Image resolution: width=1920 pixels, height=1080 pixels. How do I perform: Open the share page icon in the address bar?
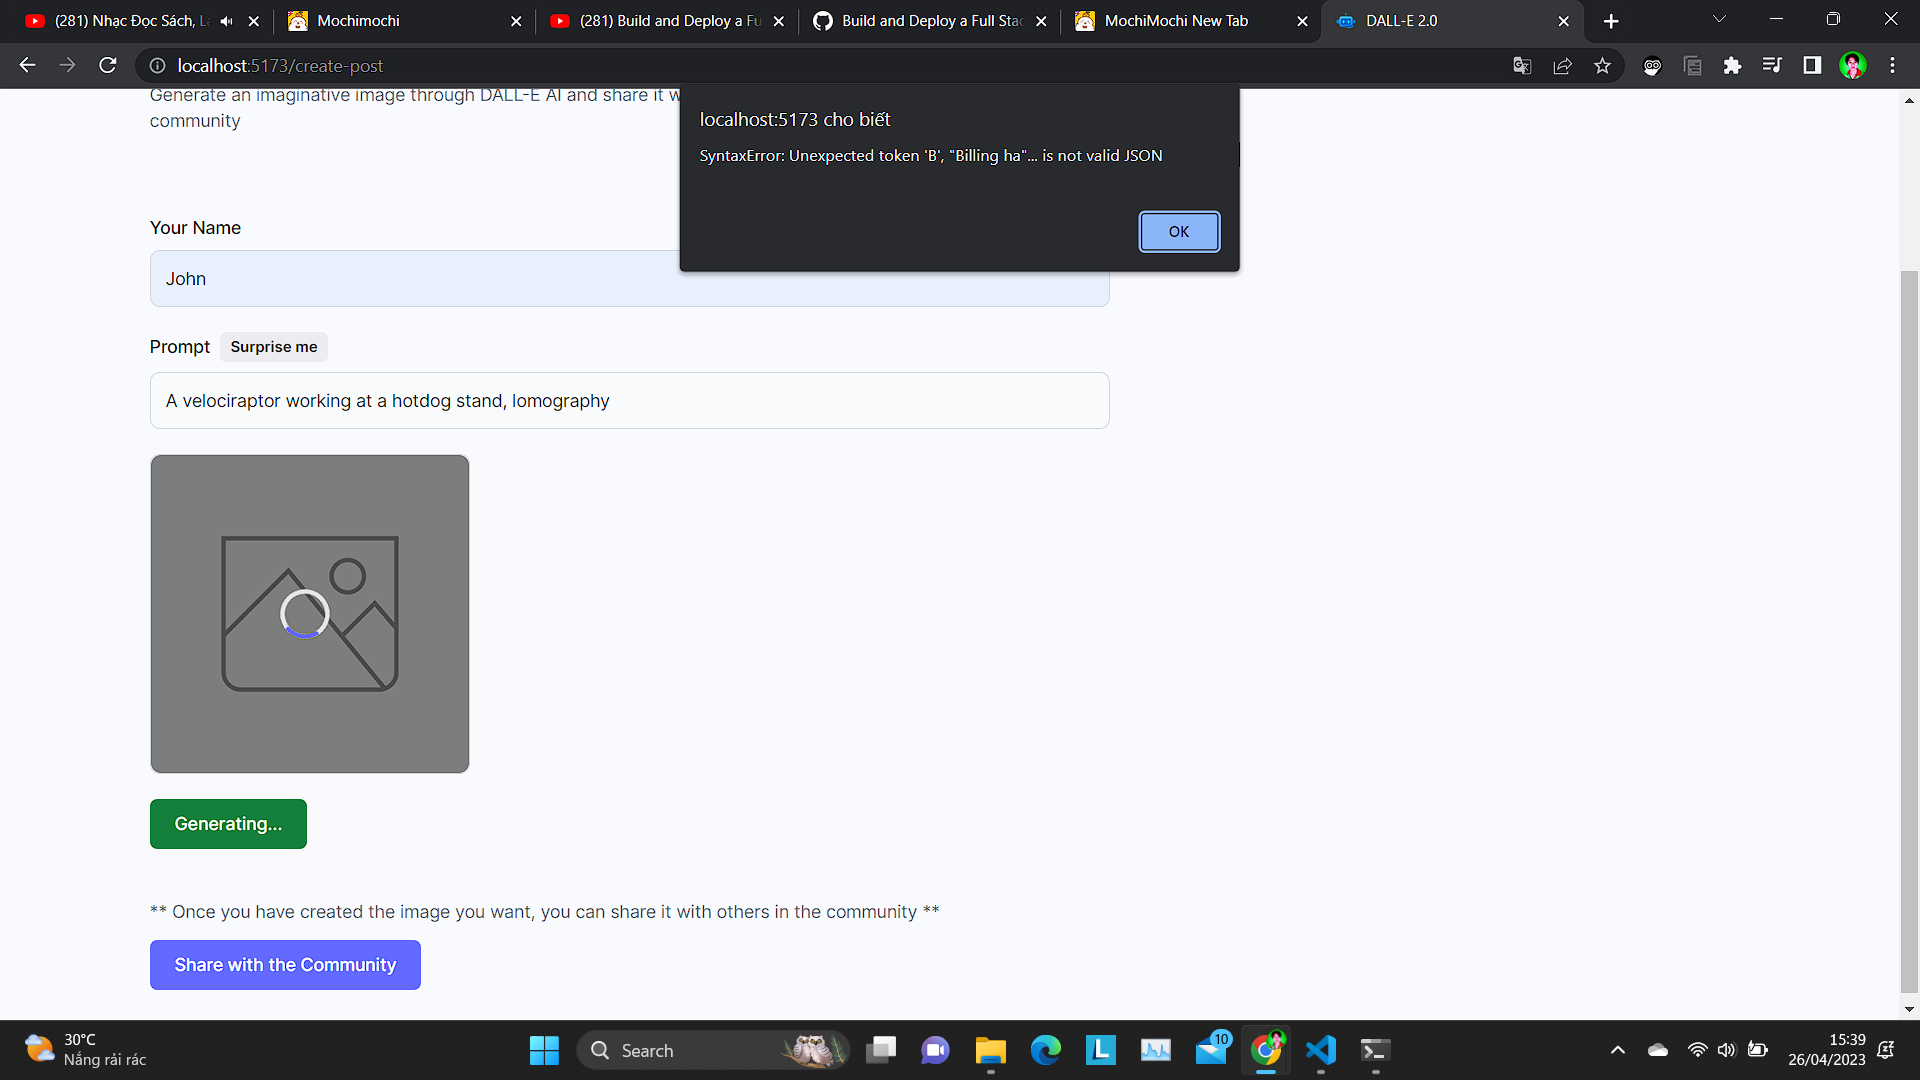1562,66
